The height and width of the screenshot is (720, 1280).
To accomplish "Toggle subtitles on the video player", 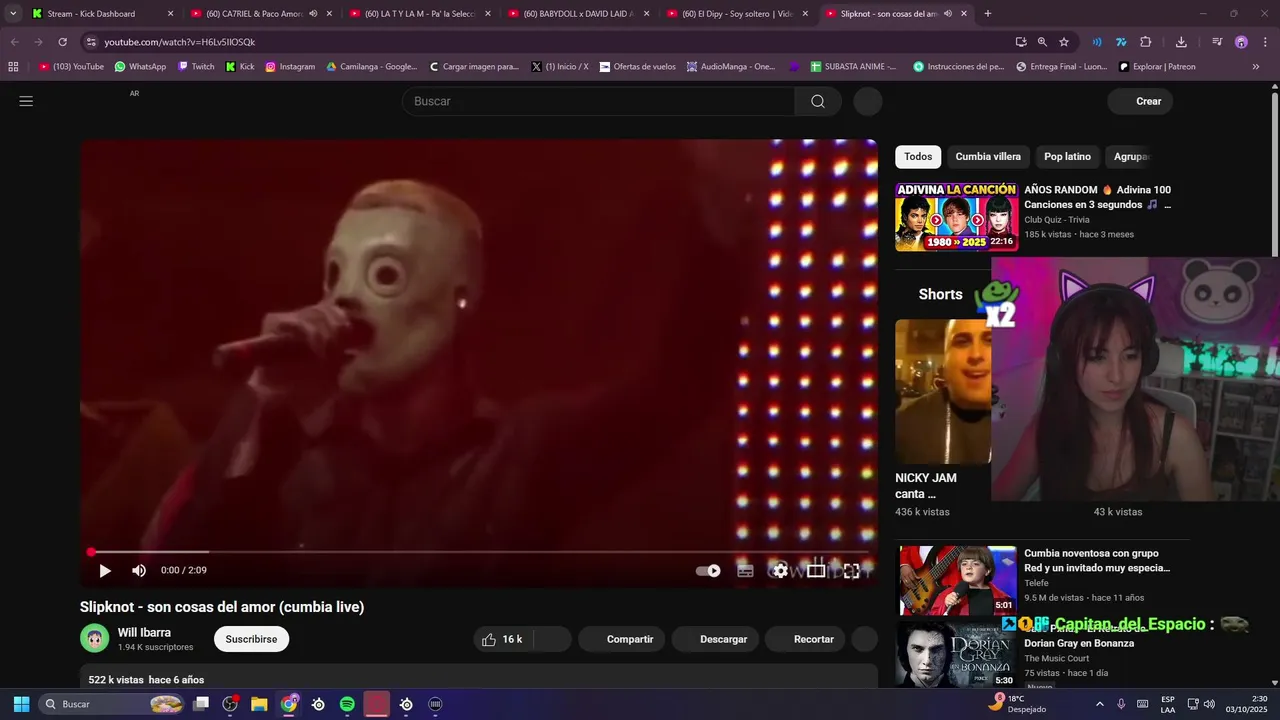I will [x=745, y=571].
